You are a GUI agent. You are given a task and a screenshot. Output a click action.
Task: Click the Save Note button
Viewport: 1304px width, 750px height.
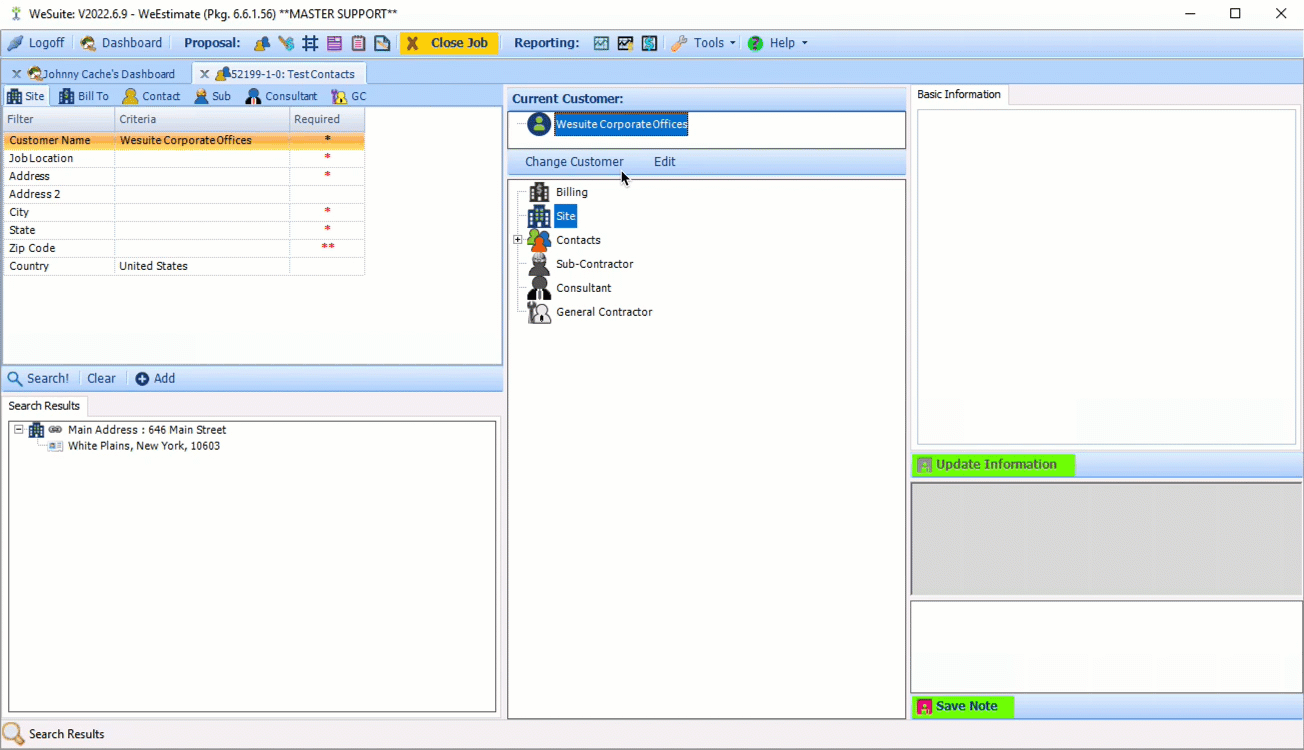click(963, 706)
